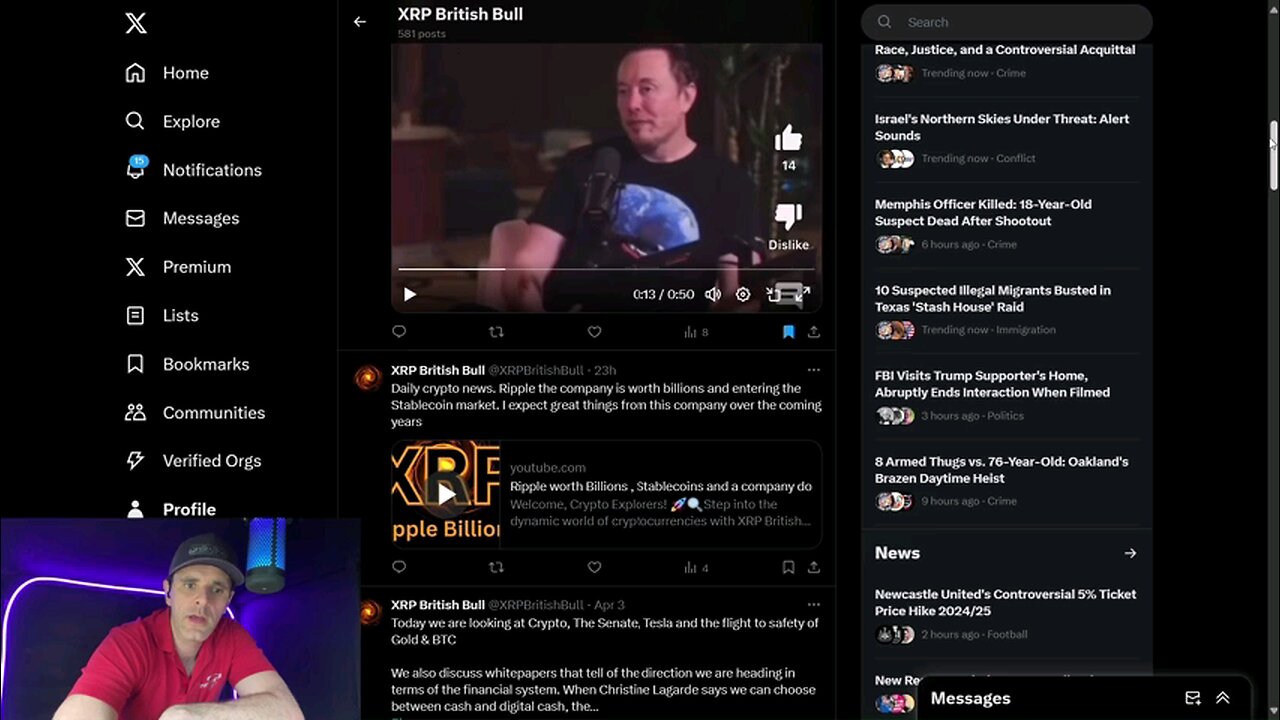The height and width of the screenshot is (720, 1280).
Task: Share the Daily crypto news post
Action: point(814,567)
